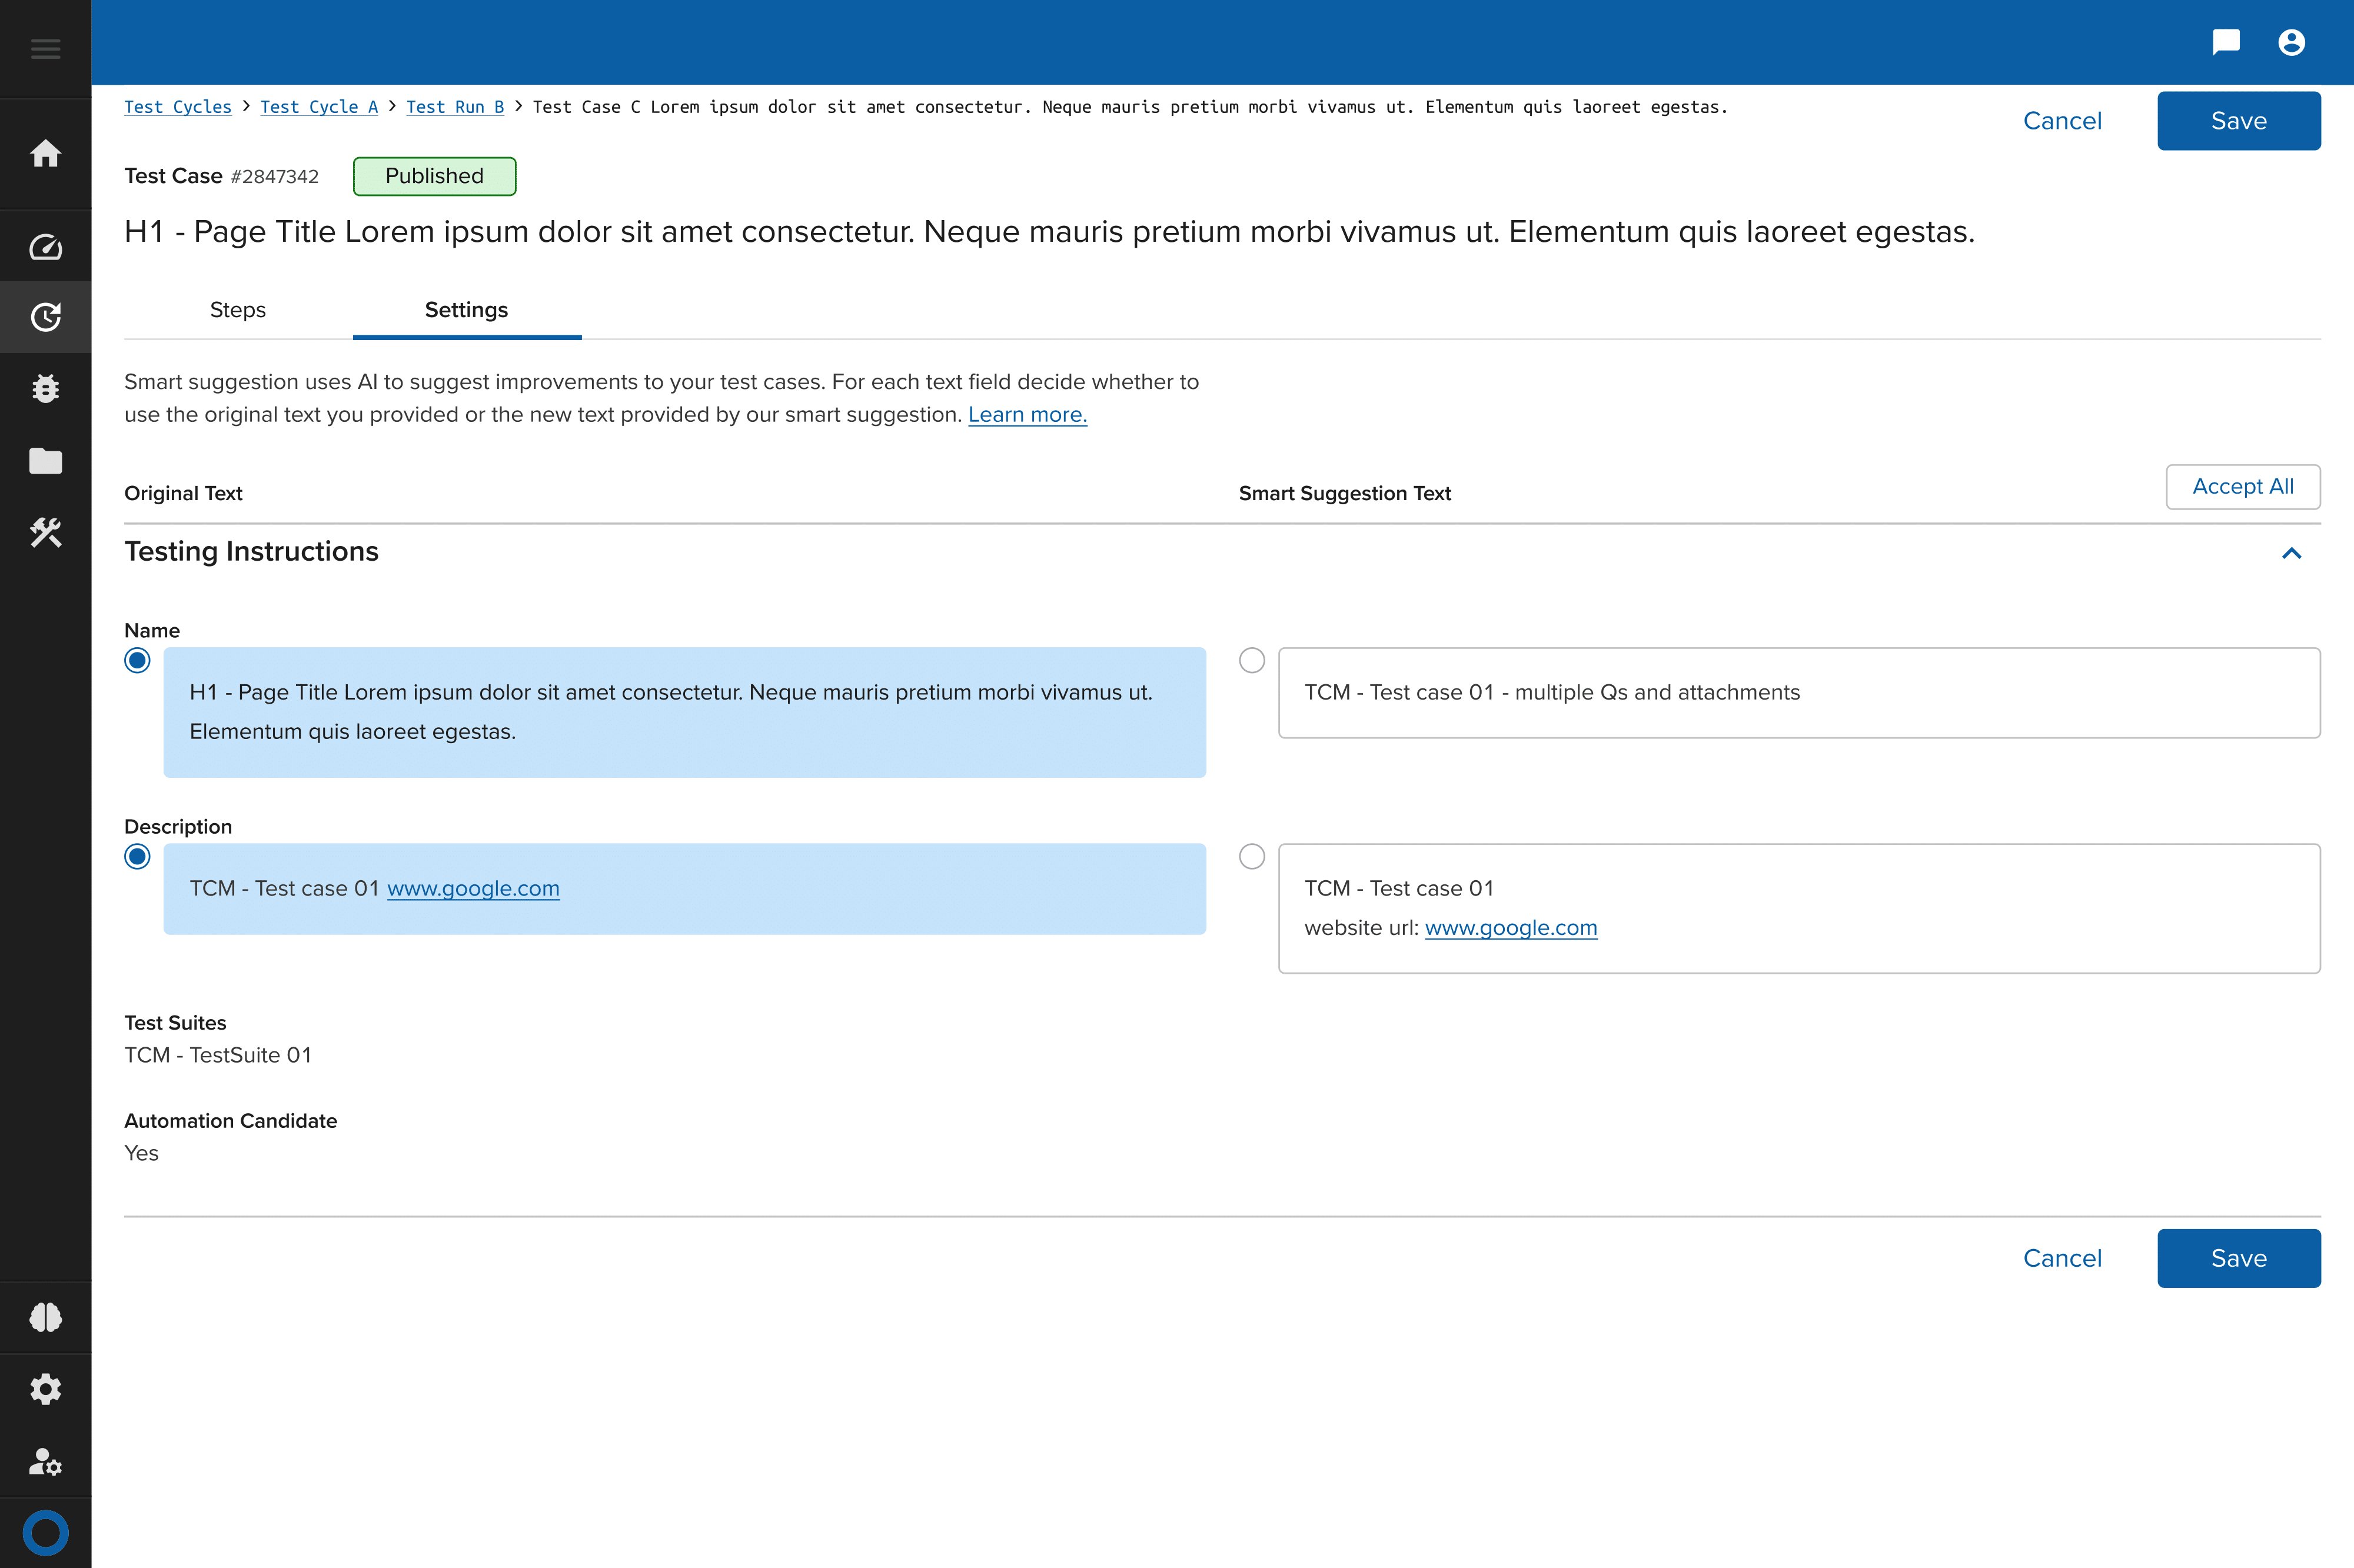Screen dimensions: 2354x1568
Task: Open www.google.com link in original description
Action: click(473, 888)
